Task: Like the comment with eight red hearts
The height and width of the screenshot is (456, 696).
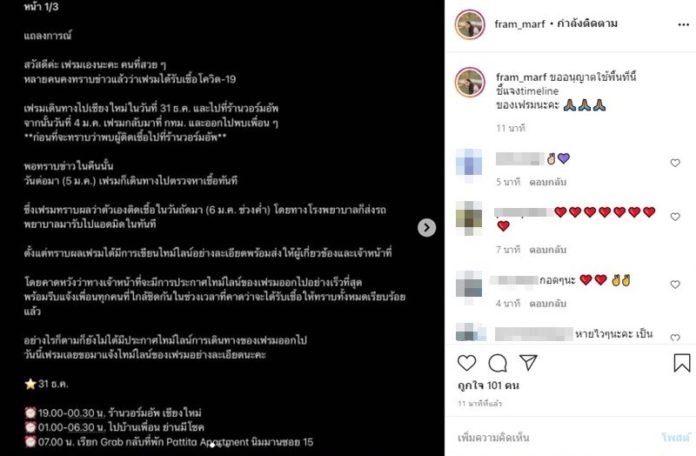Action: pos(675,217)
